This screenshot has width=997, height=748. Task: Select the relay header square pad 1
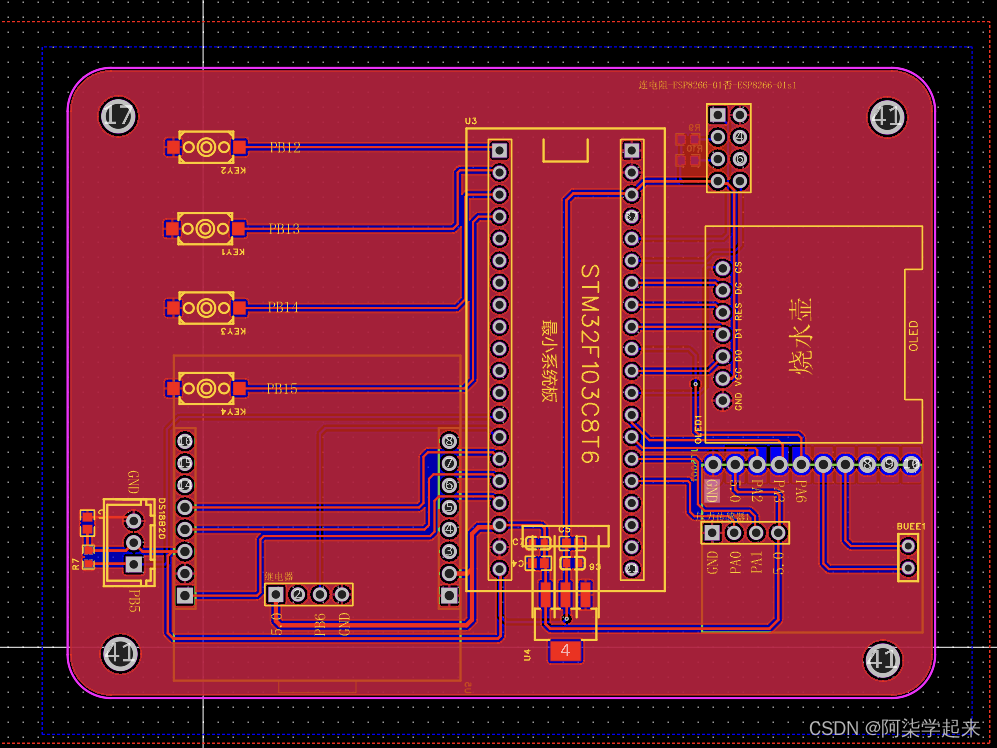tap(275, 595)
